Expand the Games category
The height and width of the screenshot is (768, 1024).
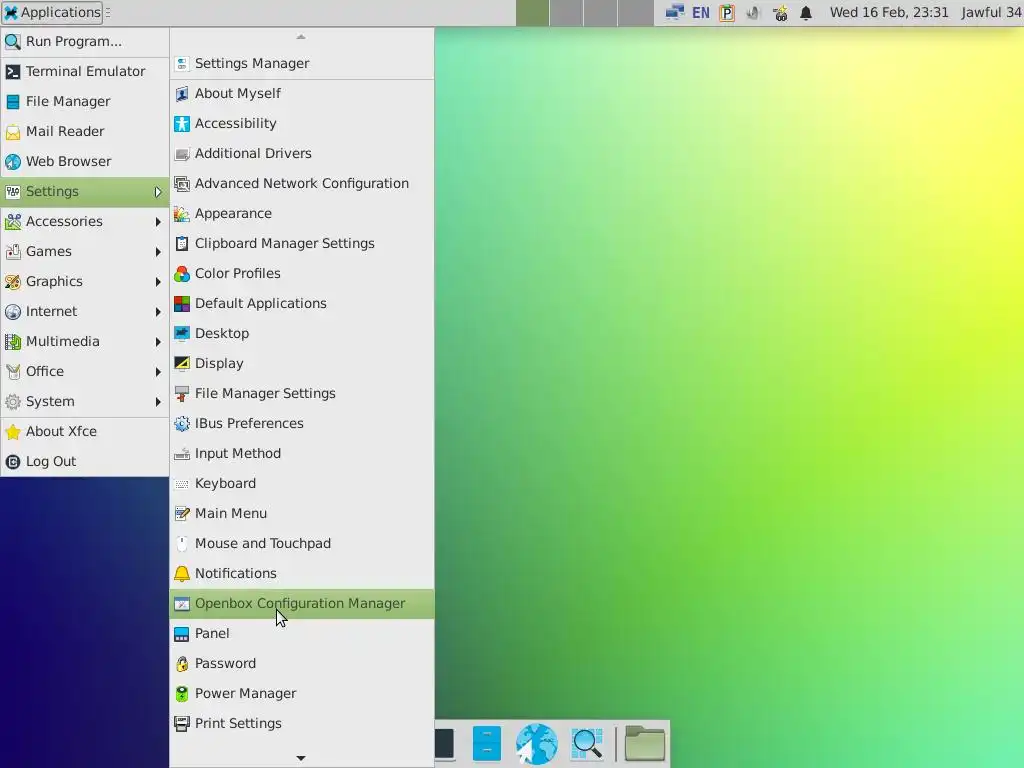point(85,252)
